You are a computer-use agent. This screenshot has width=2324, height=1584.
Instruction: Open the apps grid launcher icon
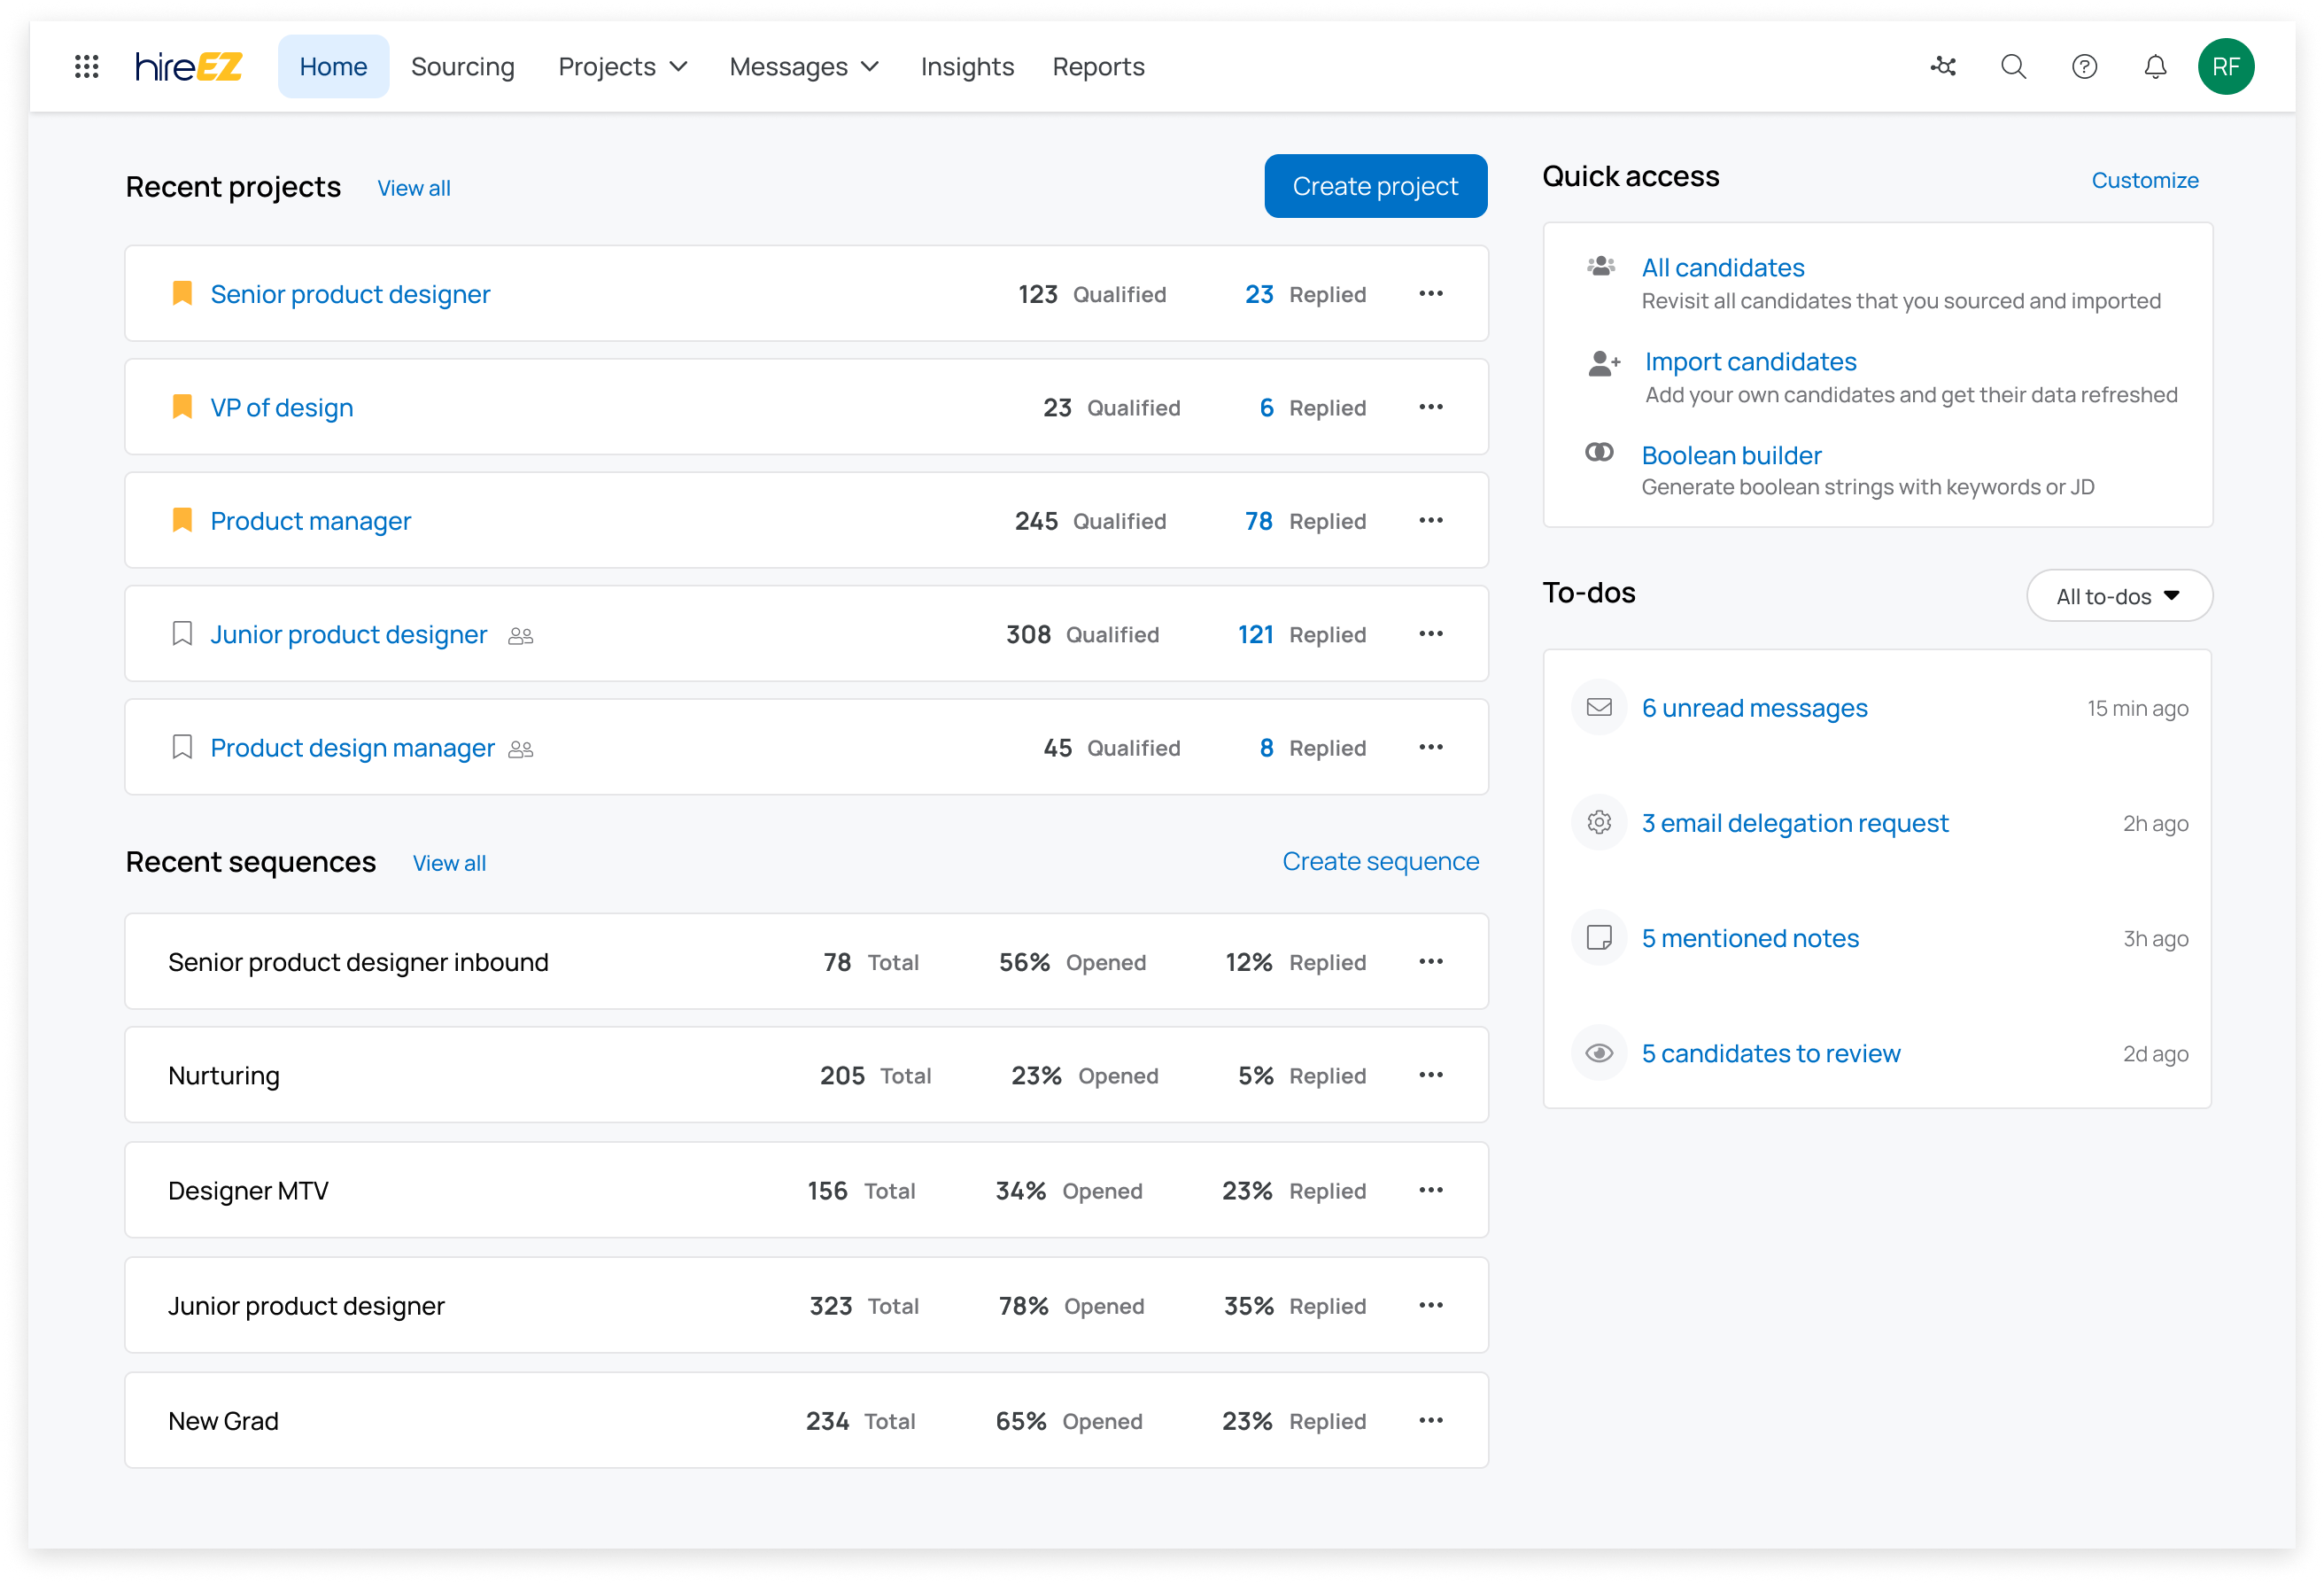87,67
